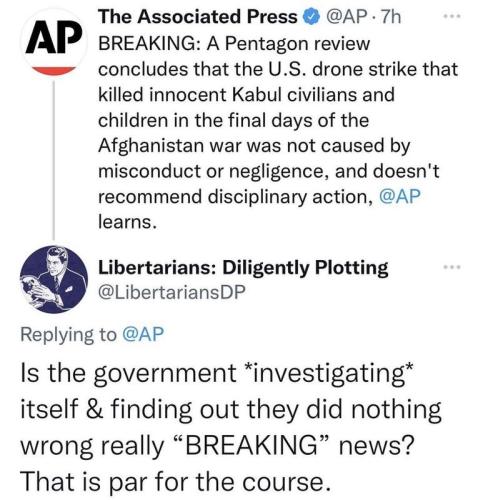The height and width of the screenshot is (500, 483).
Task: Click the reply text about government investigating itself
Action: point(231,427)
